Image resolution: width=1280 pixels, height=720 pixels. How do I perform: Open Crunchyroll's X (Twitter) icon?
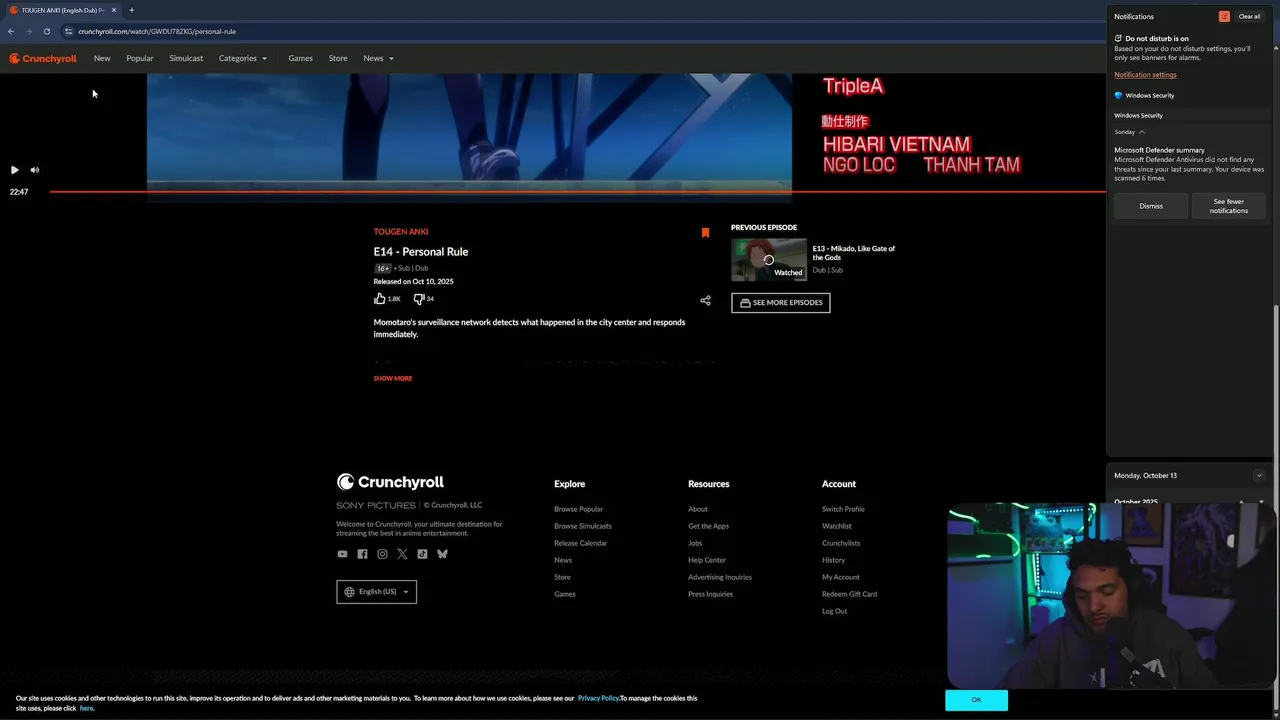pyautogui.click(x=402, y=554)
